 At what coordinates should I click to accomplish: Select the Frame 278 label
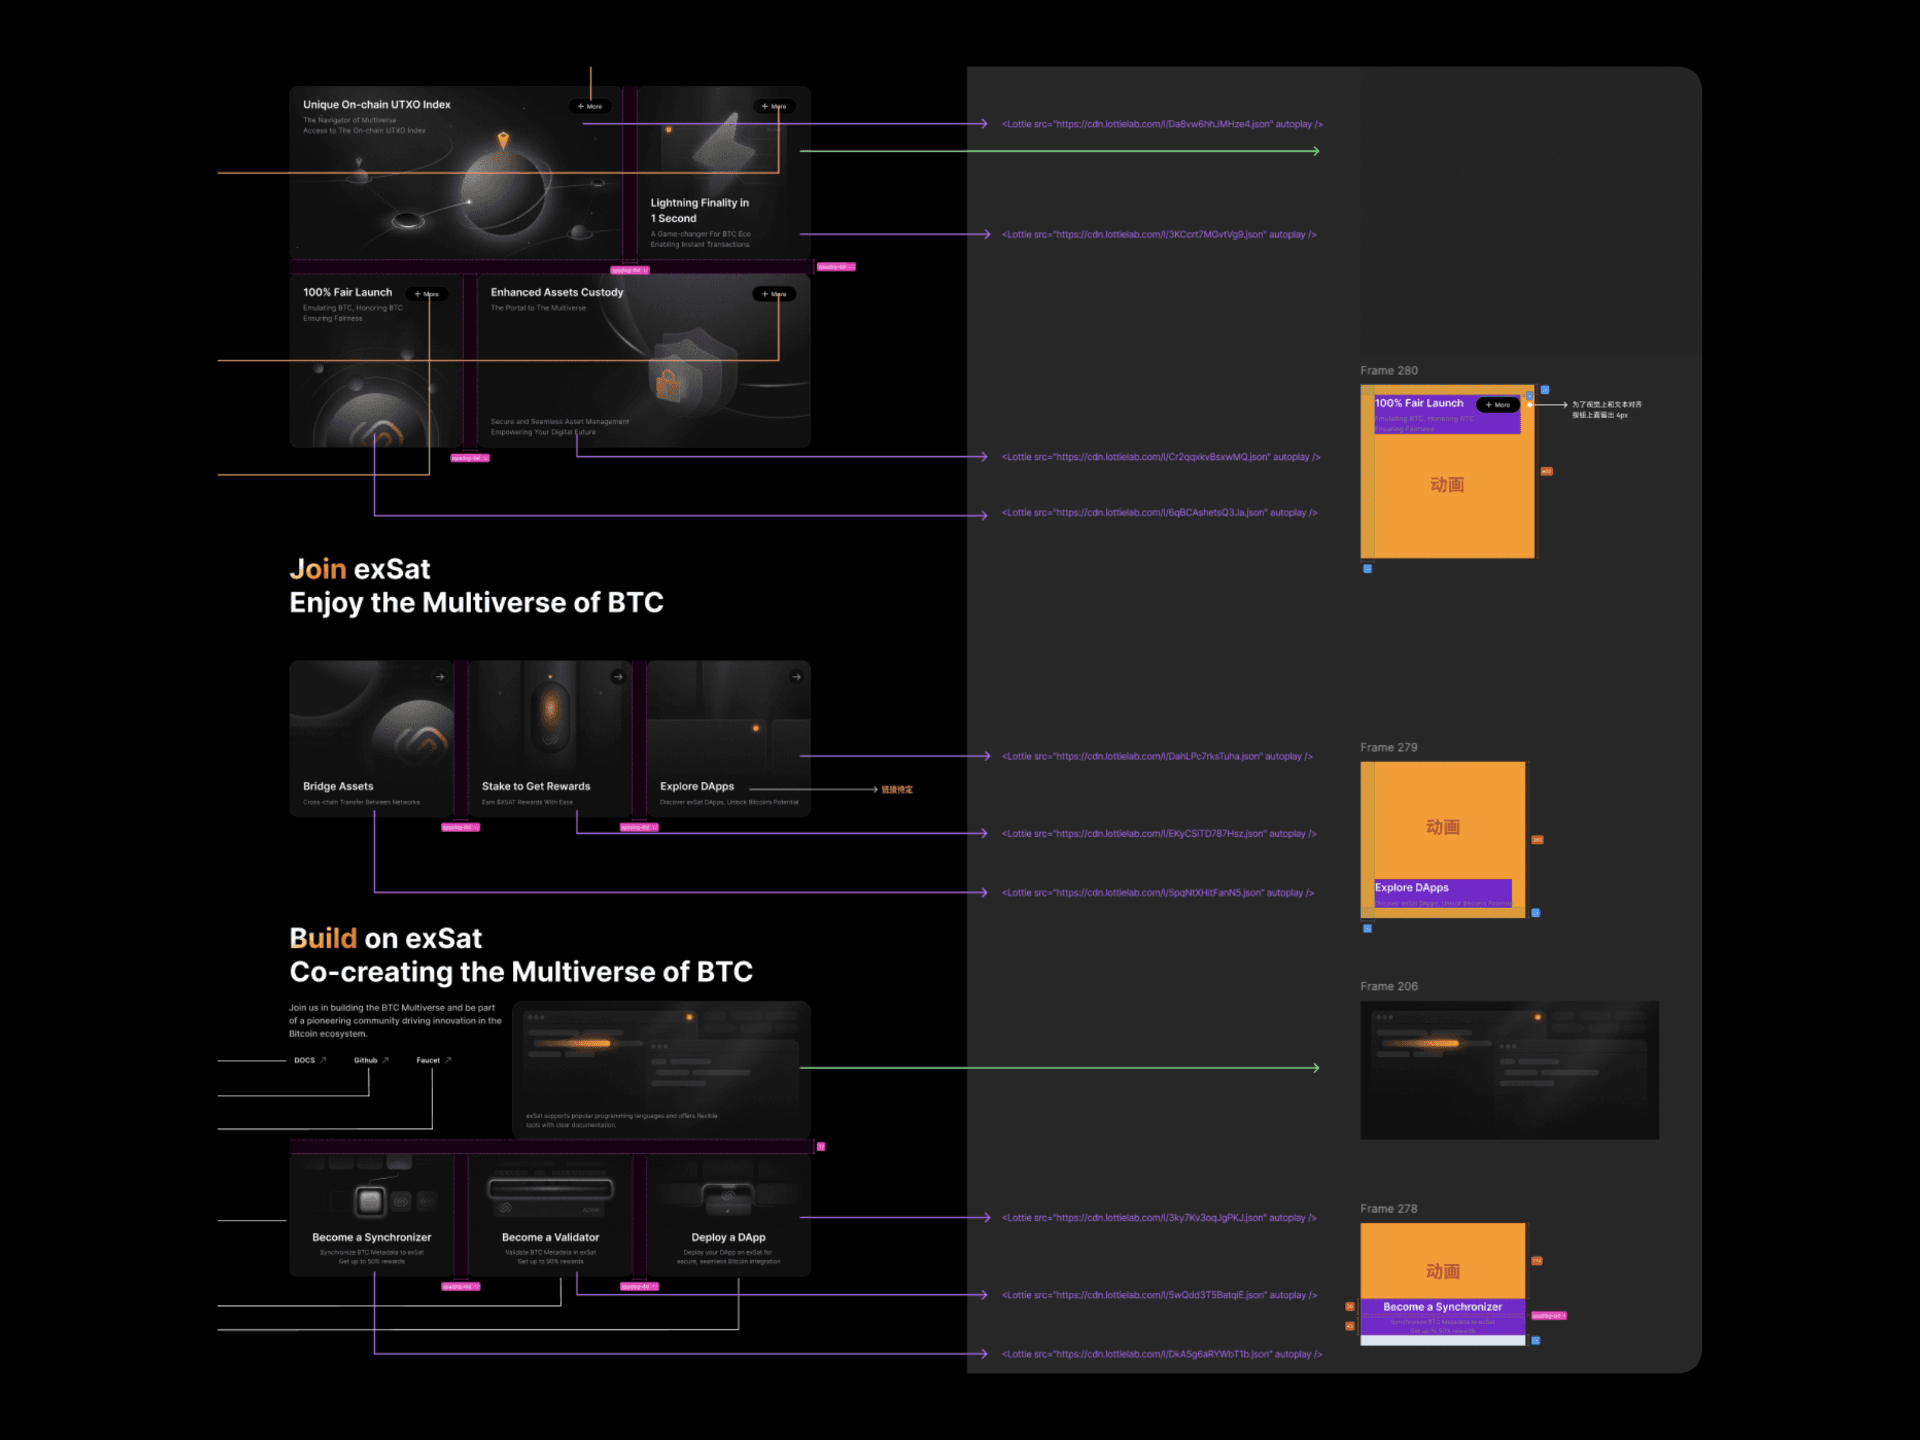click(1388, 1209)
